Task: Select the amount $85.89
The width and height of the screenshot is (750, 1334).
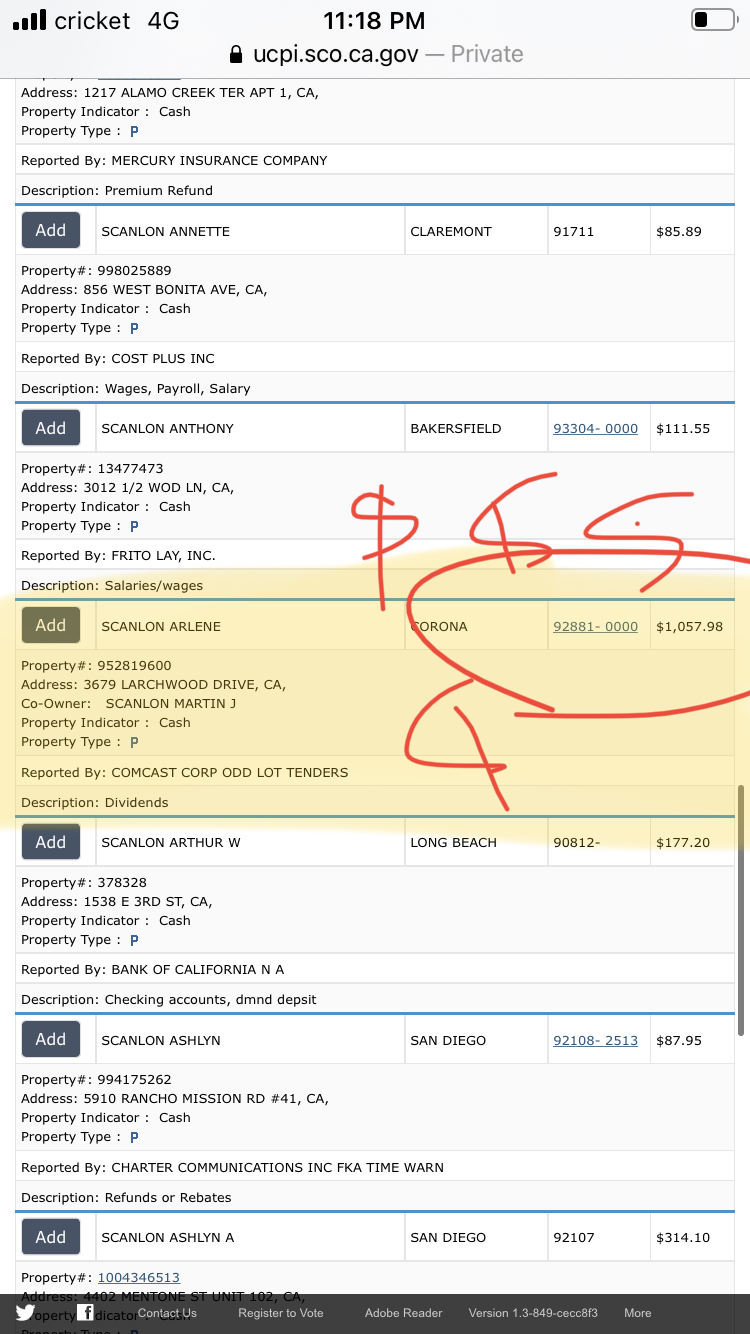Action: click(x=679, y=231)
